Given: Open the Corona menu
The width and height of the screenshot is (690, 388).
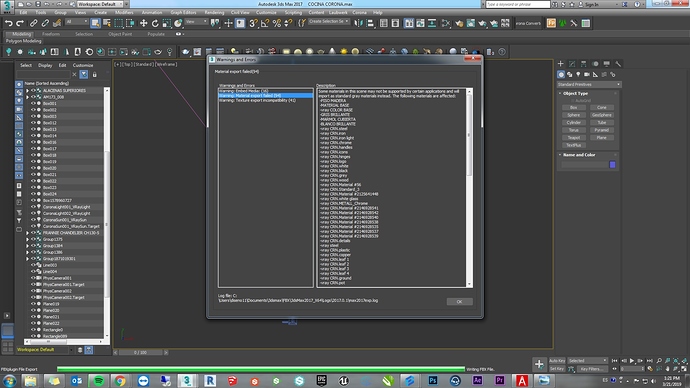Looking at the screenshot, I should pyautogui.click(x=360, y=12).
